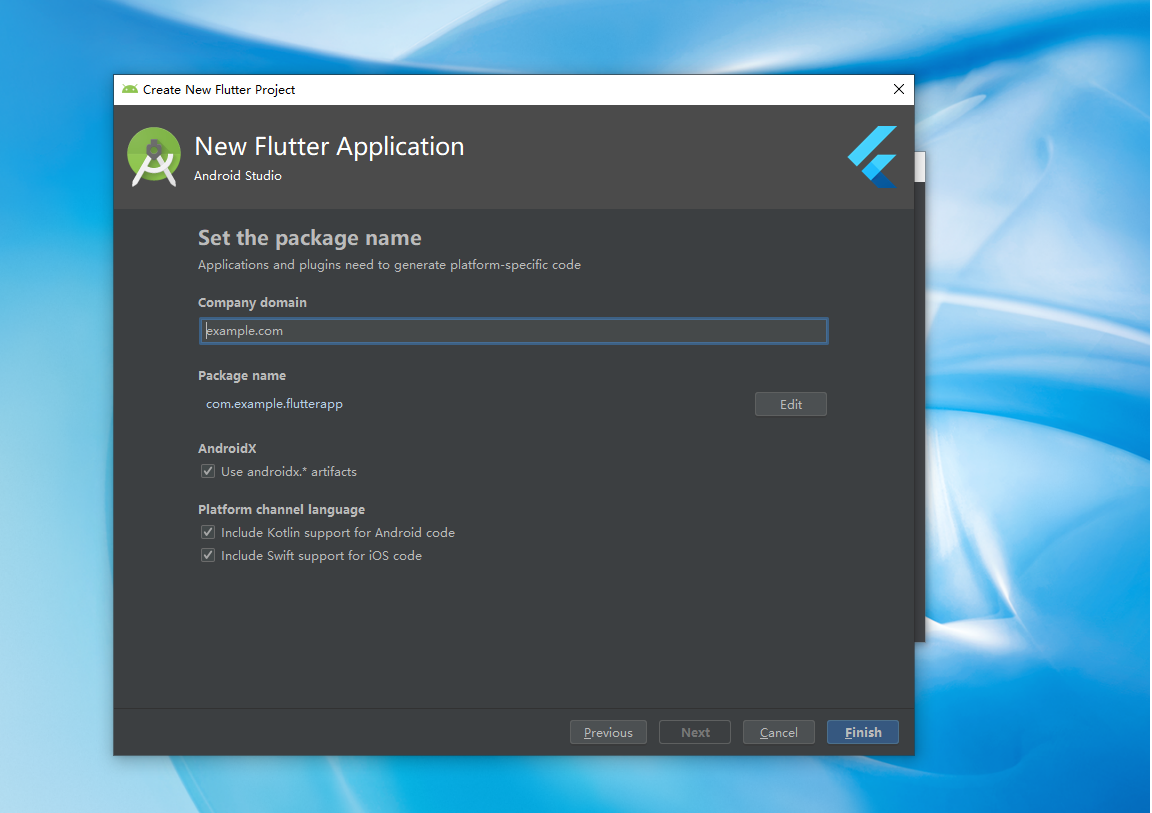Click the New Flutter Application title
This screenshot has height=813, width=1152.
click(329, 146)
